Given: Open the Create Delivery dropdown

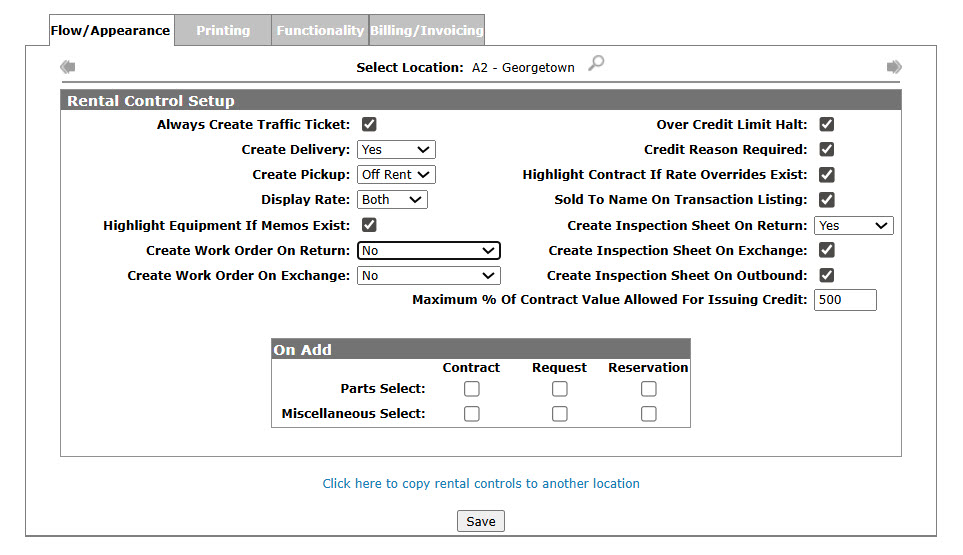Looking at the screenshot, I should tap(396, 150).
